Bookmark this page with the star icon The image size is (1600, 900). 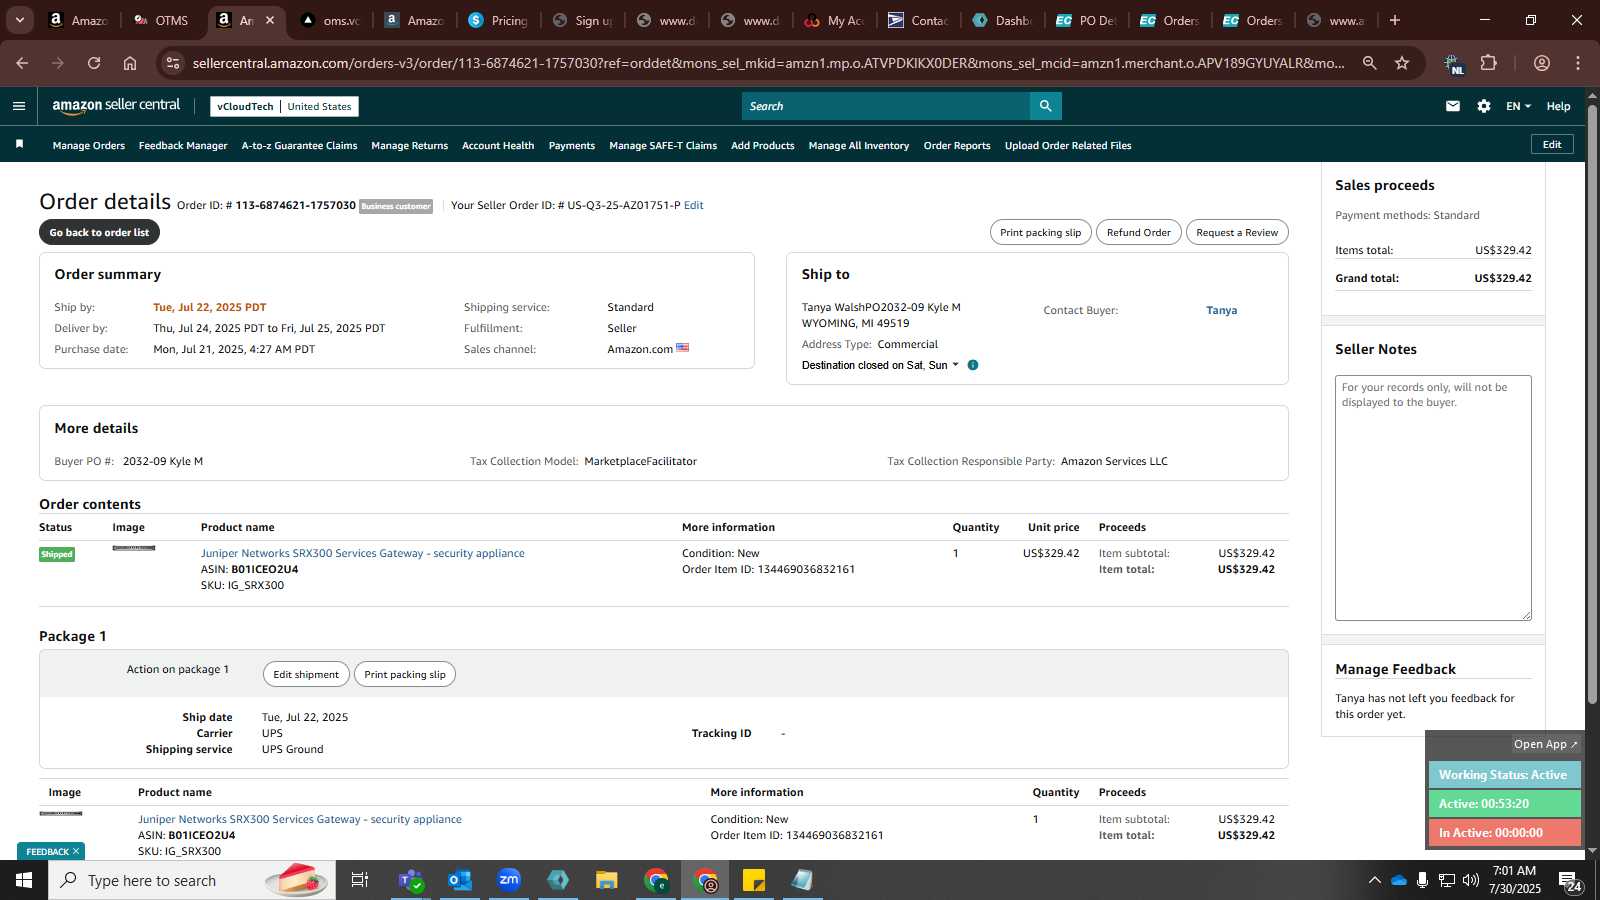pyautogui.click(x=1402, y=63)
